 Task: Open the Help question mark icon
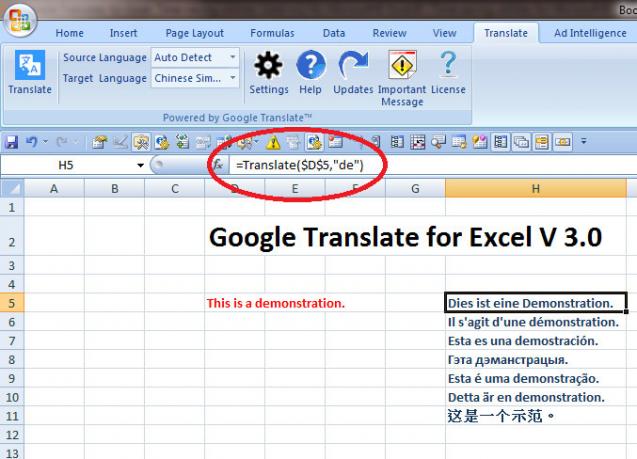310,72
